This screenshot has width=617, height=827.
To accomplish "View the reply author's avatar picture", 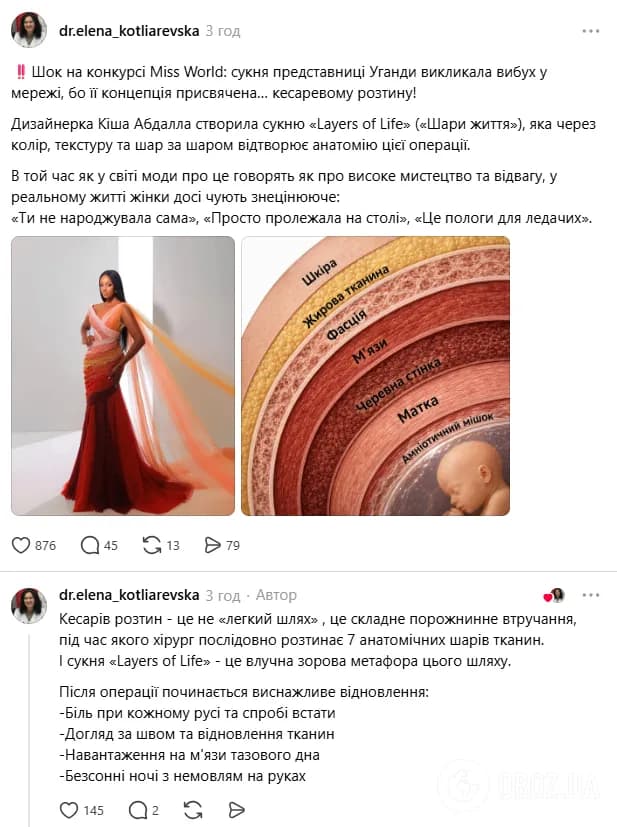I will click(x=29, y=605).
